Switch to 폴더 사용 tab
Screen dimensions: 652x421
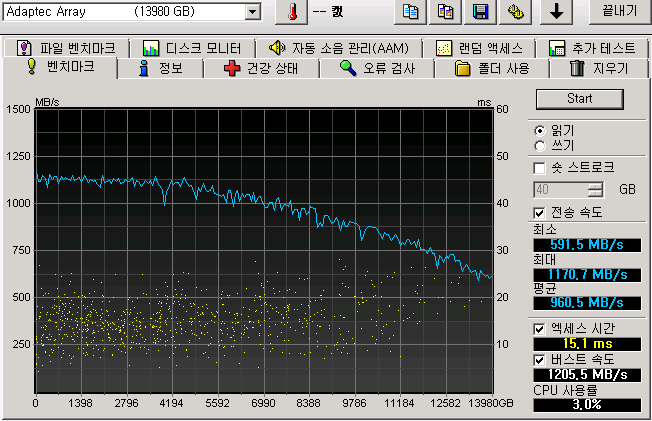pyautogui.click(x=491, y=68)
